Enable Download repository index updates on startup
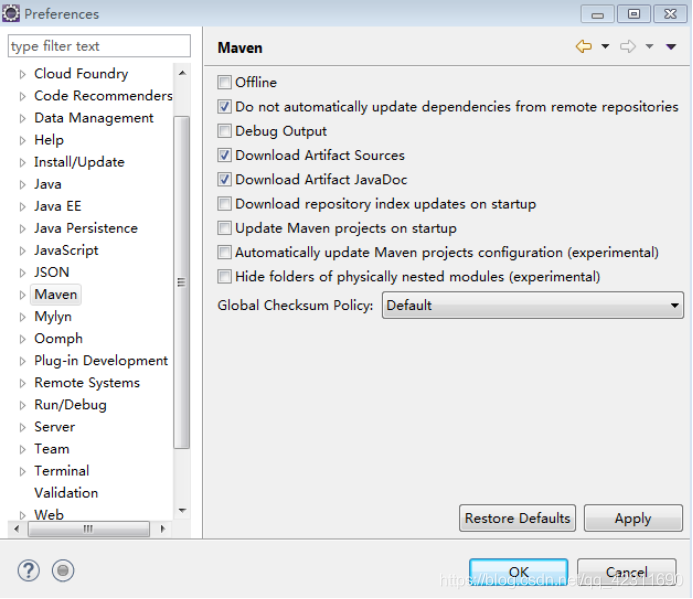 pyautogui.click(x=225, y=204)
